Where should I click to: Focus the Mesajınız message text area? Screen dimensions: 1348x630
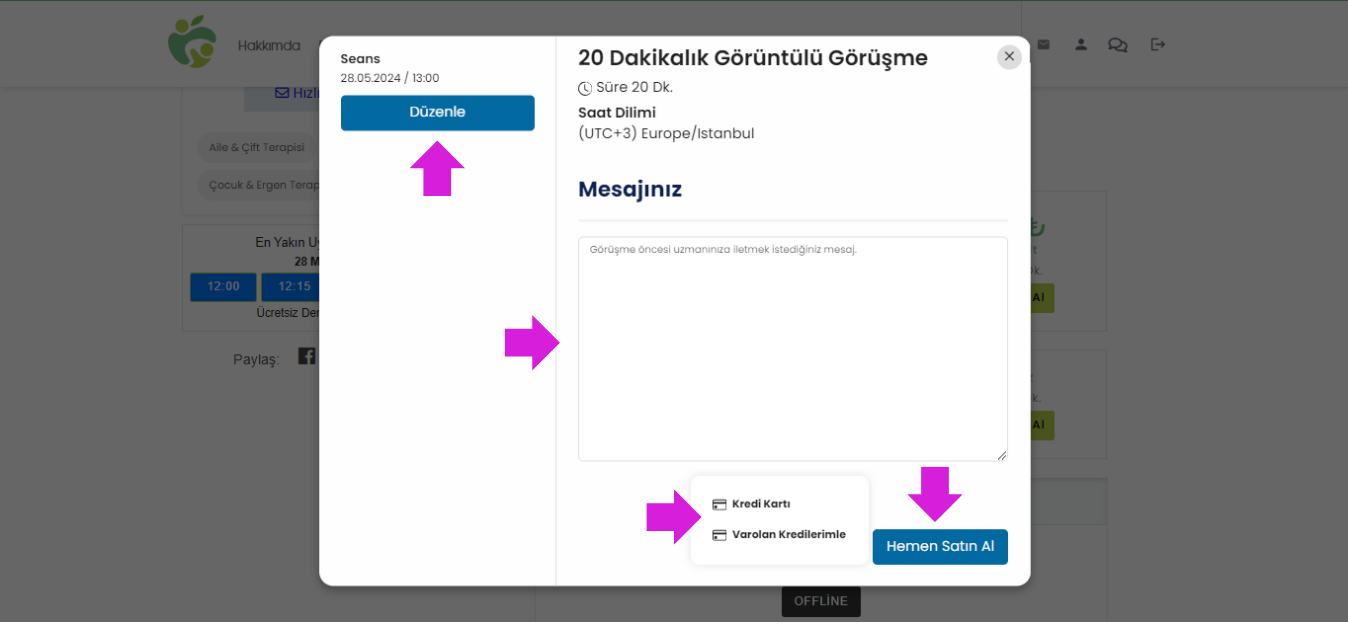(793, 349)
